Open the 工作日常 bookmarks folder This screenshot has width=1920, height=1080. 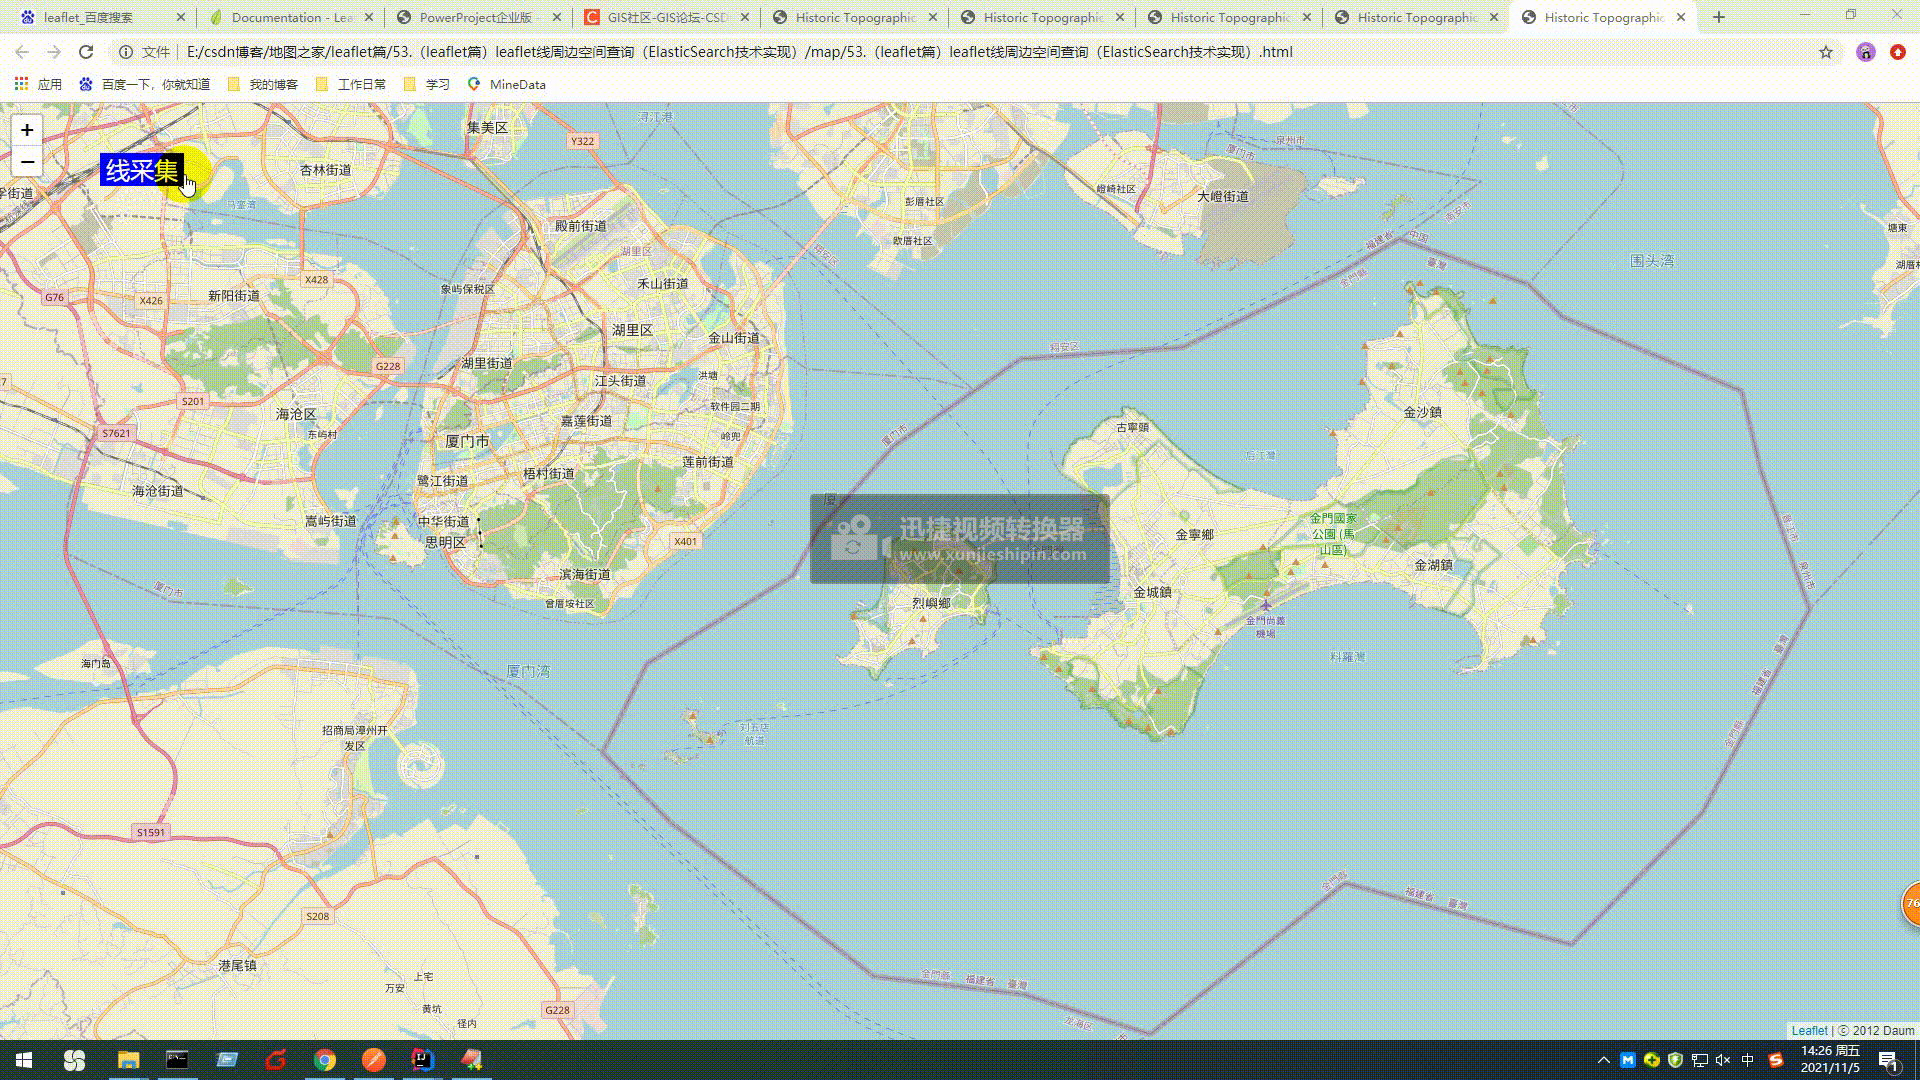(x=351, y=84)
